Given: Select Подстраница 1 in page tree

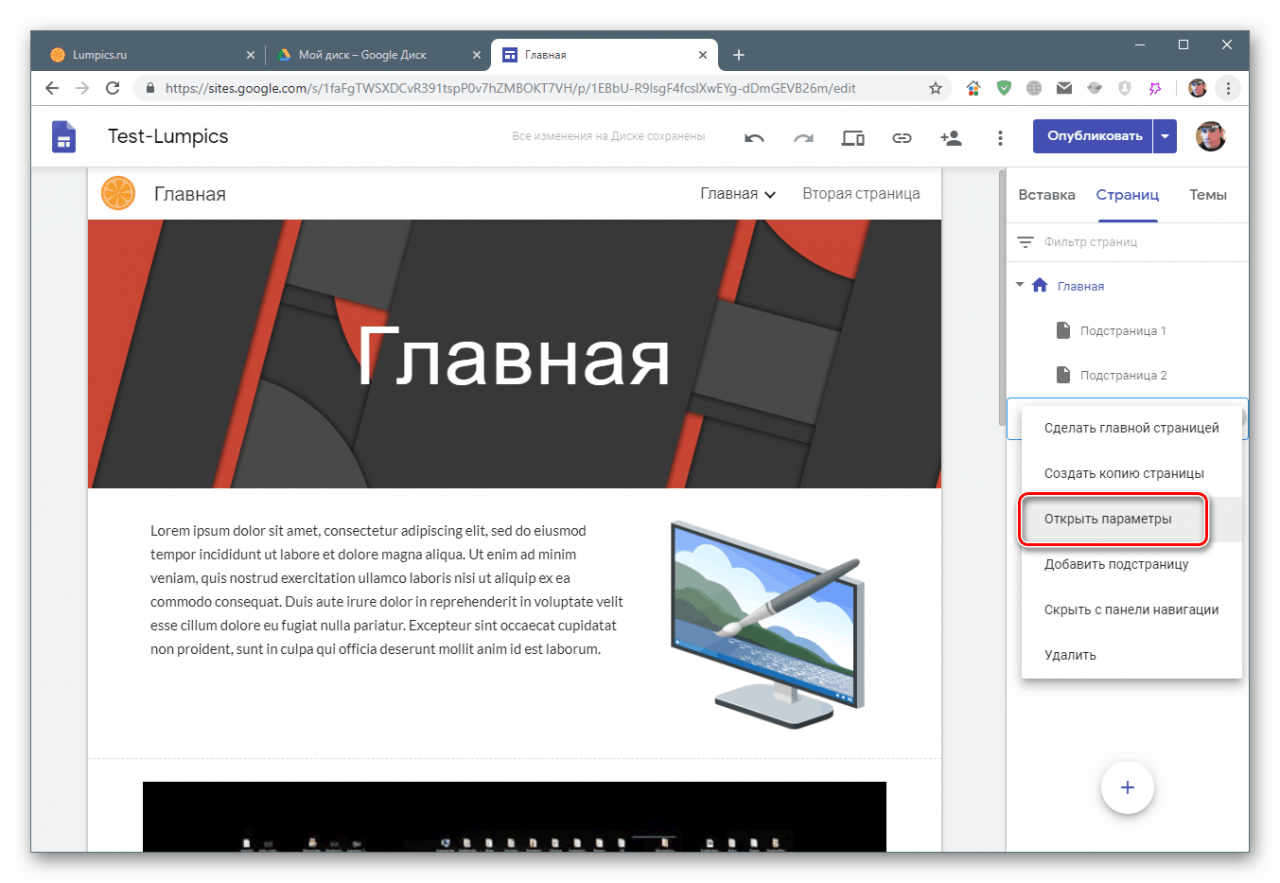Looking at the screenshot, I should 1123,331.
